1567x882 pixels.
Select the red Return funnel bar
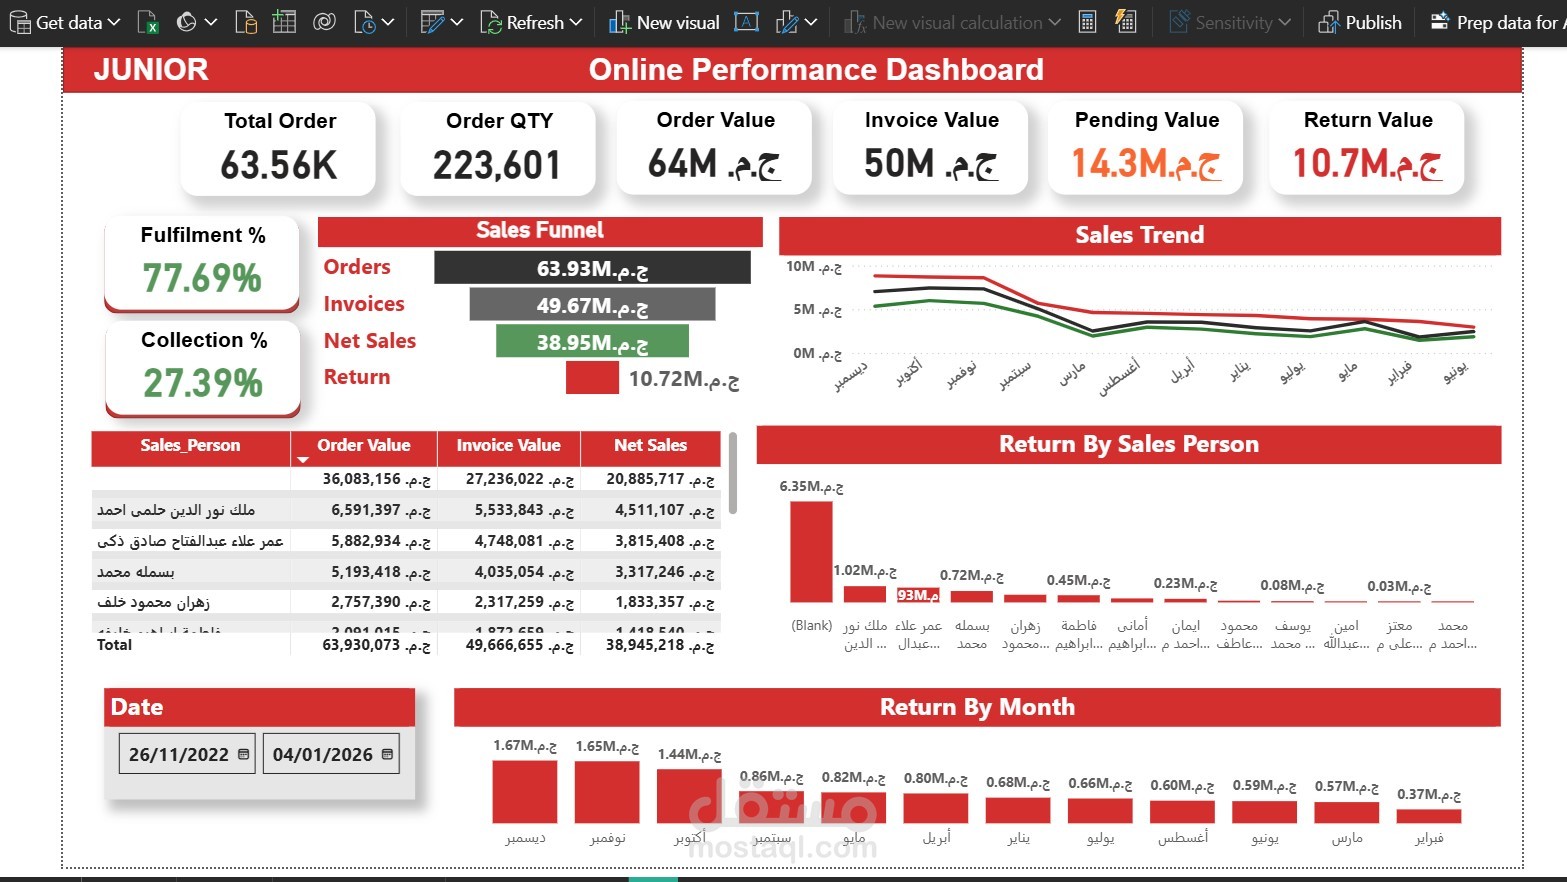tap(592, 378)
